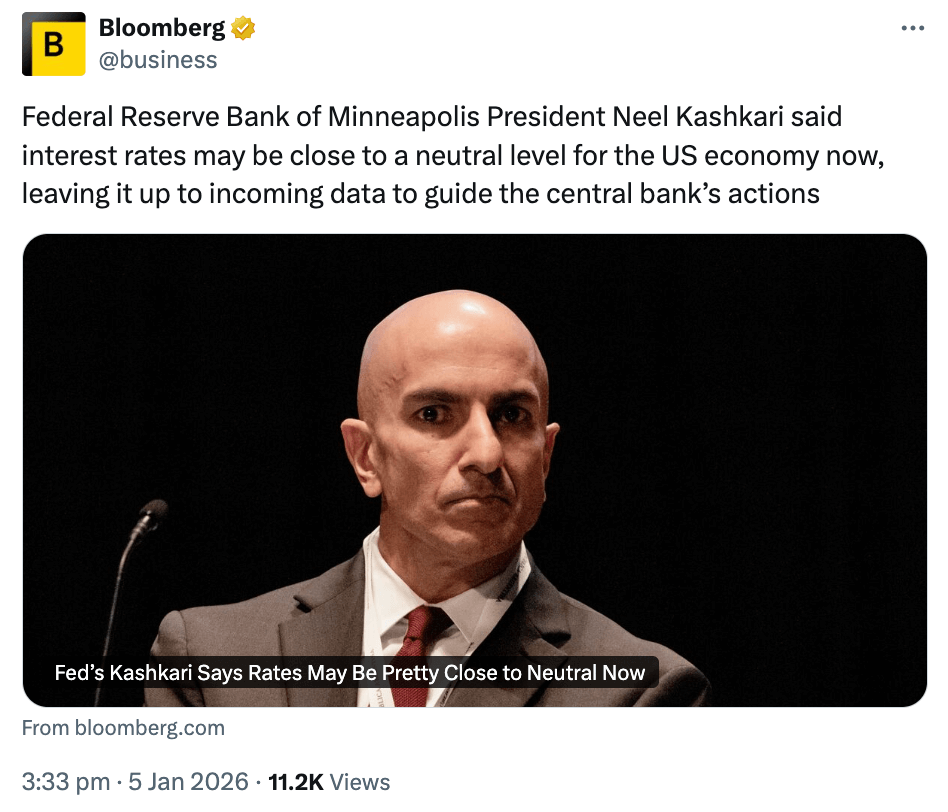Click the gold verified badge beside Bloomberg
Screen dimensions: 948x812
click(x=243, y=29)
